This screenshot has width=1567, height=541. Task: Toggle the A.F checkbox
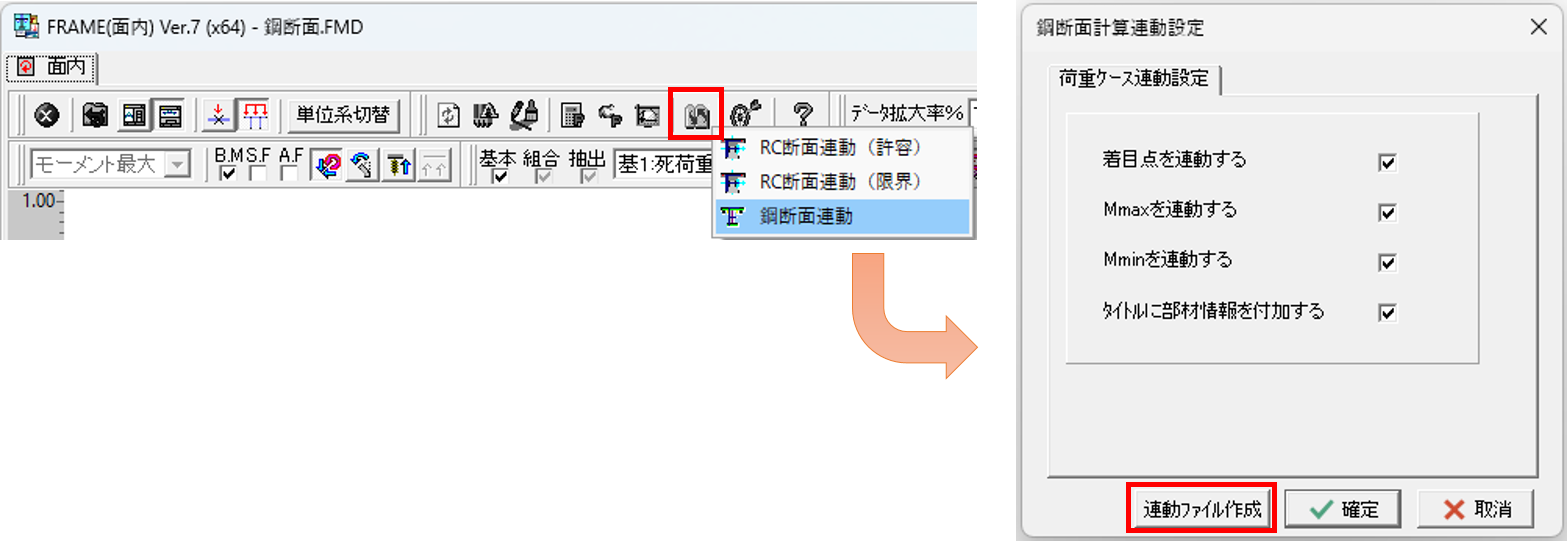click(289, 174)
